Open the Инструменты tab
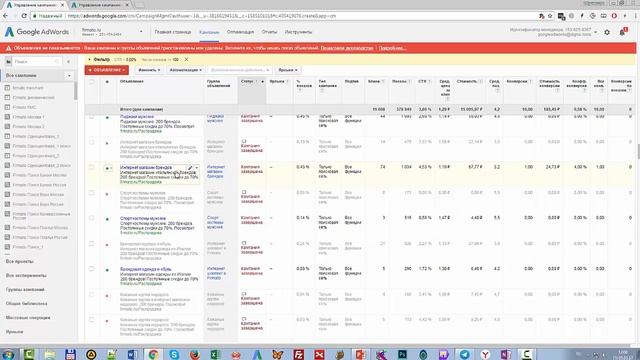The width and height of the screenshot is (640, 360). (298, 32)
